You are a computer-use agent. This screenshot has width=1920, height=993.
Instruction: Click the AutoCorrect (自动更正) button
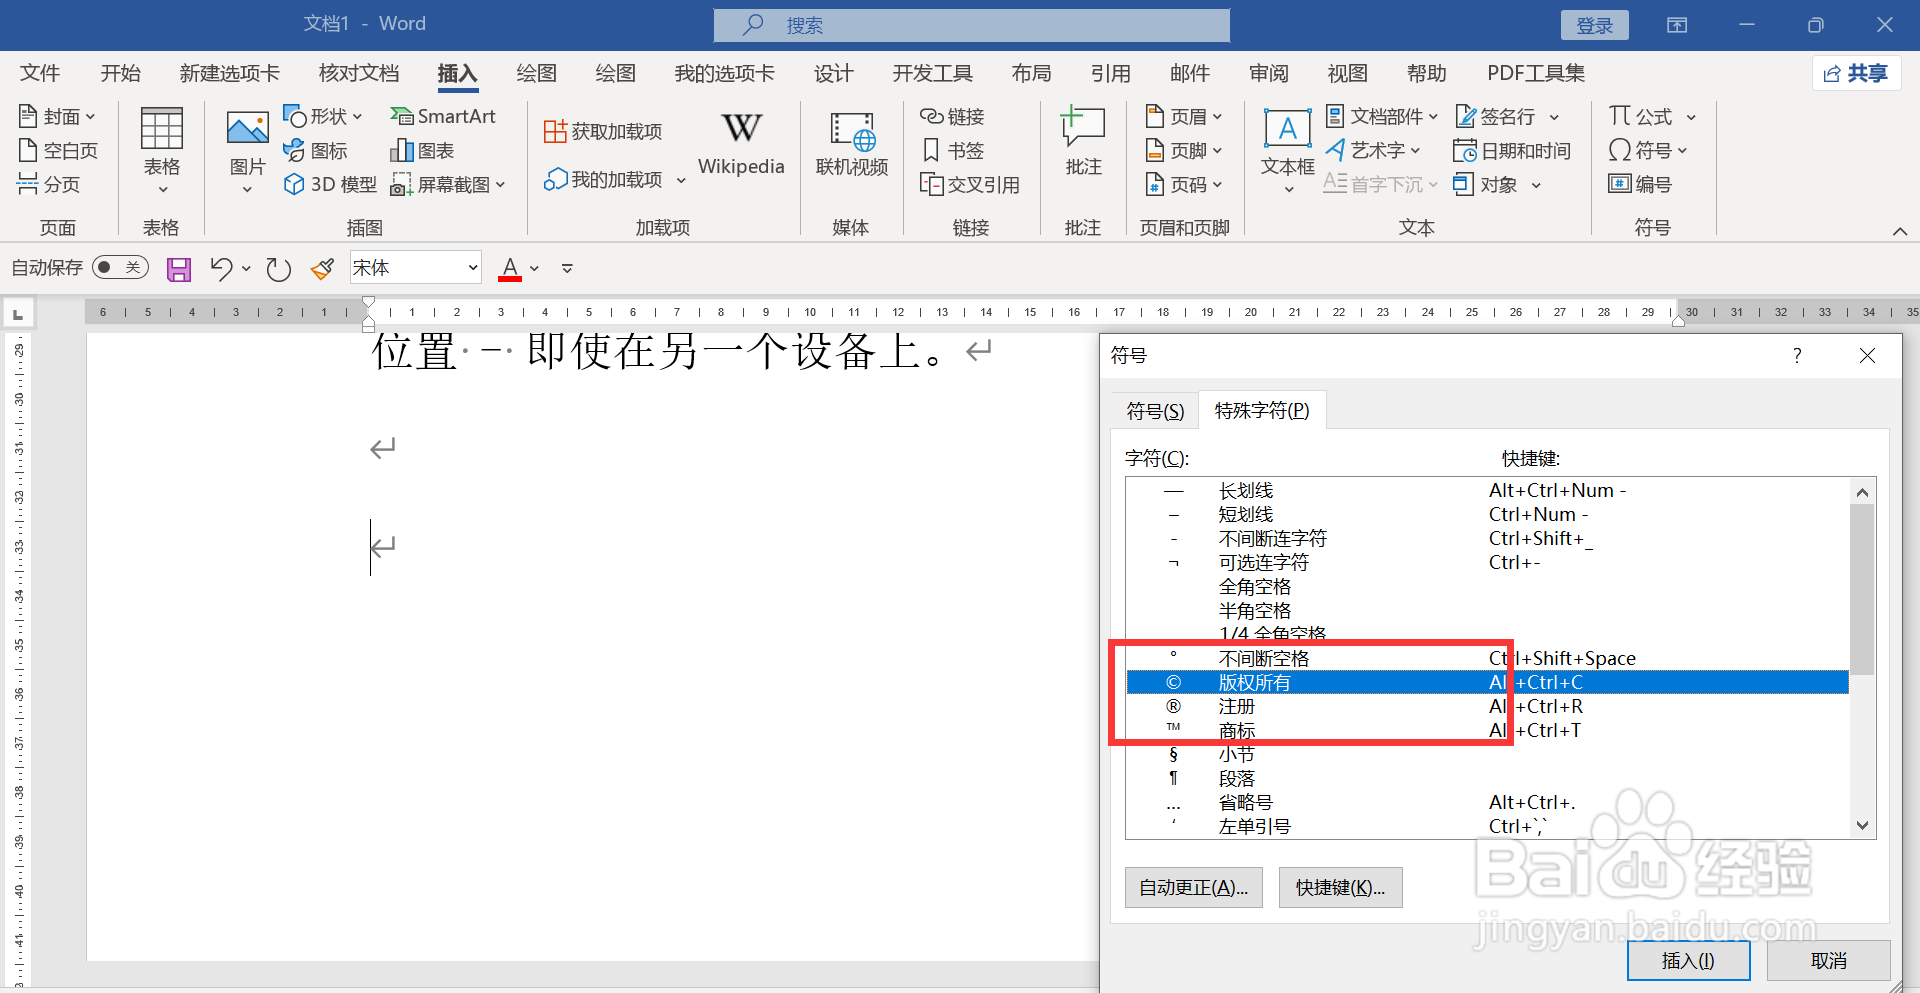click(1194, 888)
